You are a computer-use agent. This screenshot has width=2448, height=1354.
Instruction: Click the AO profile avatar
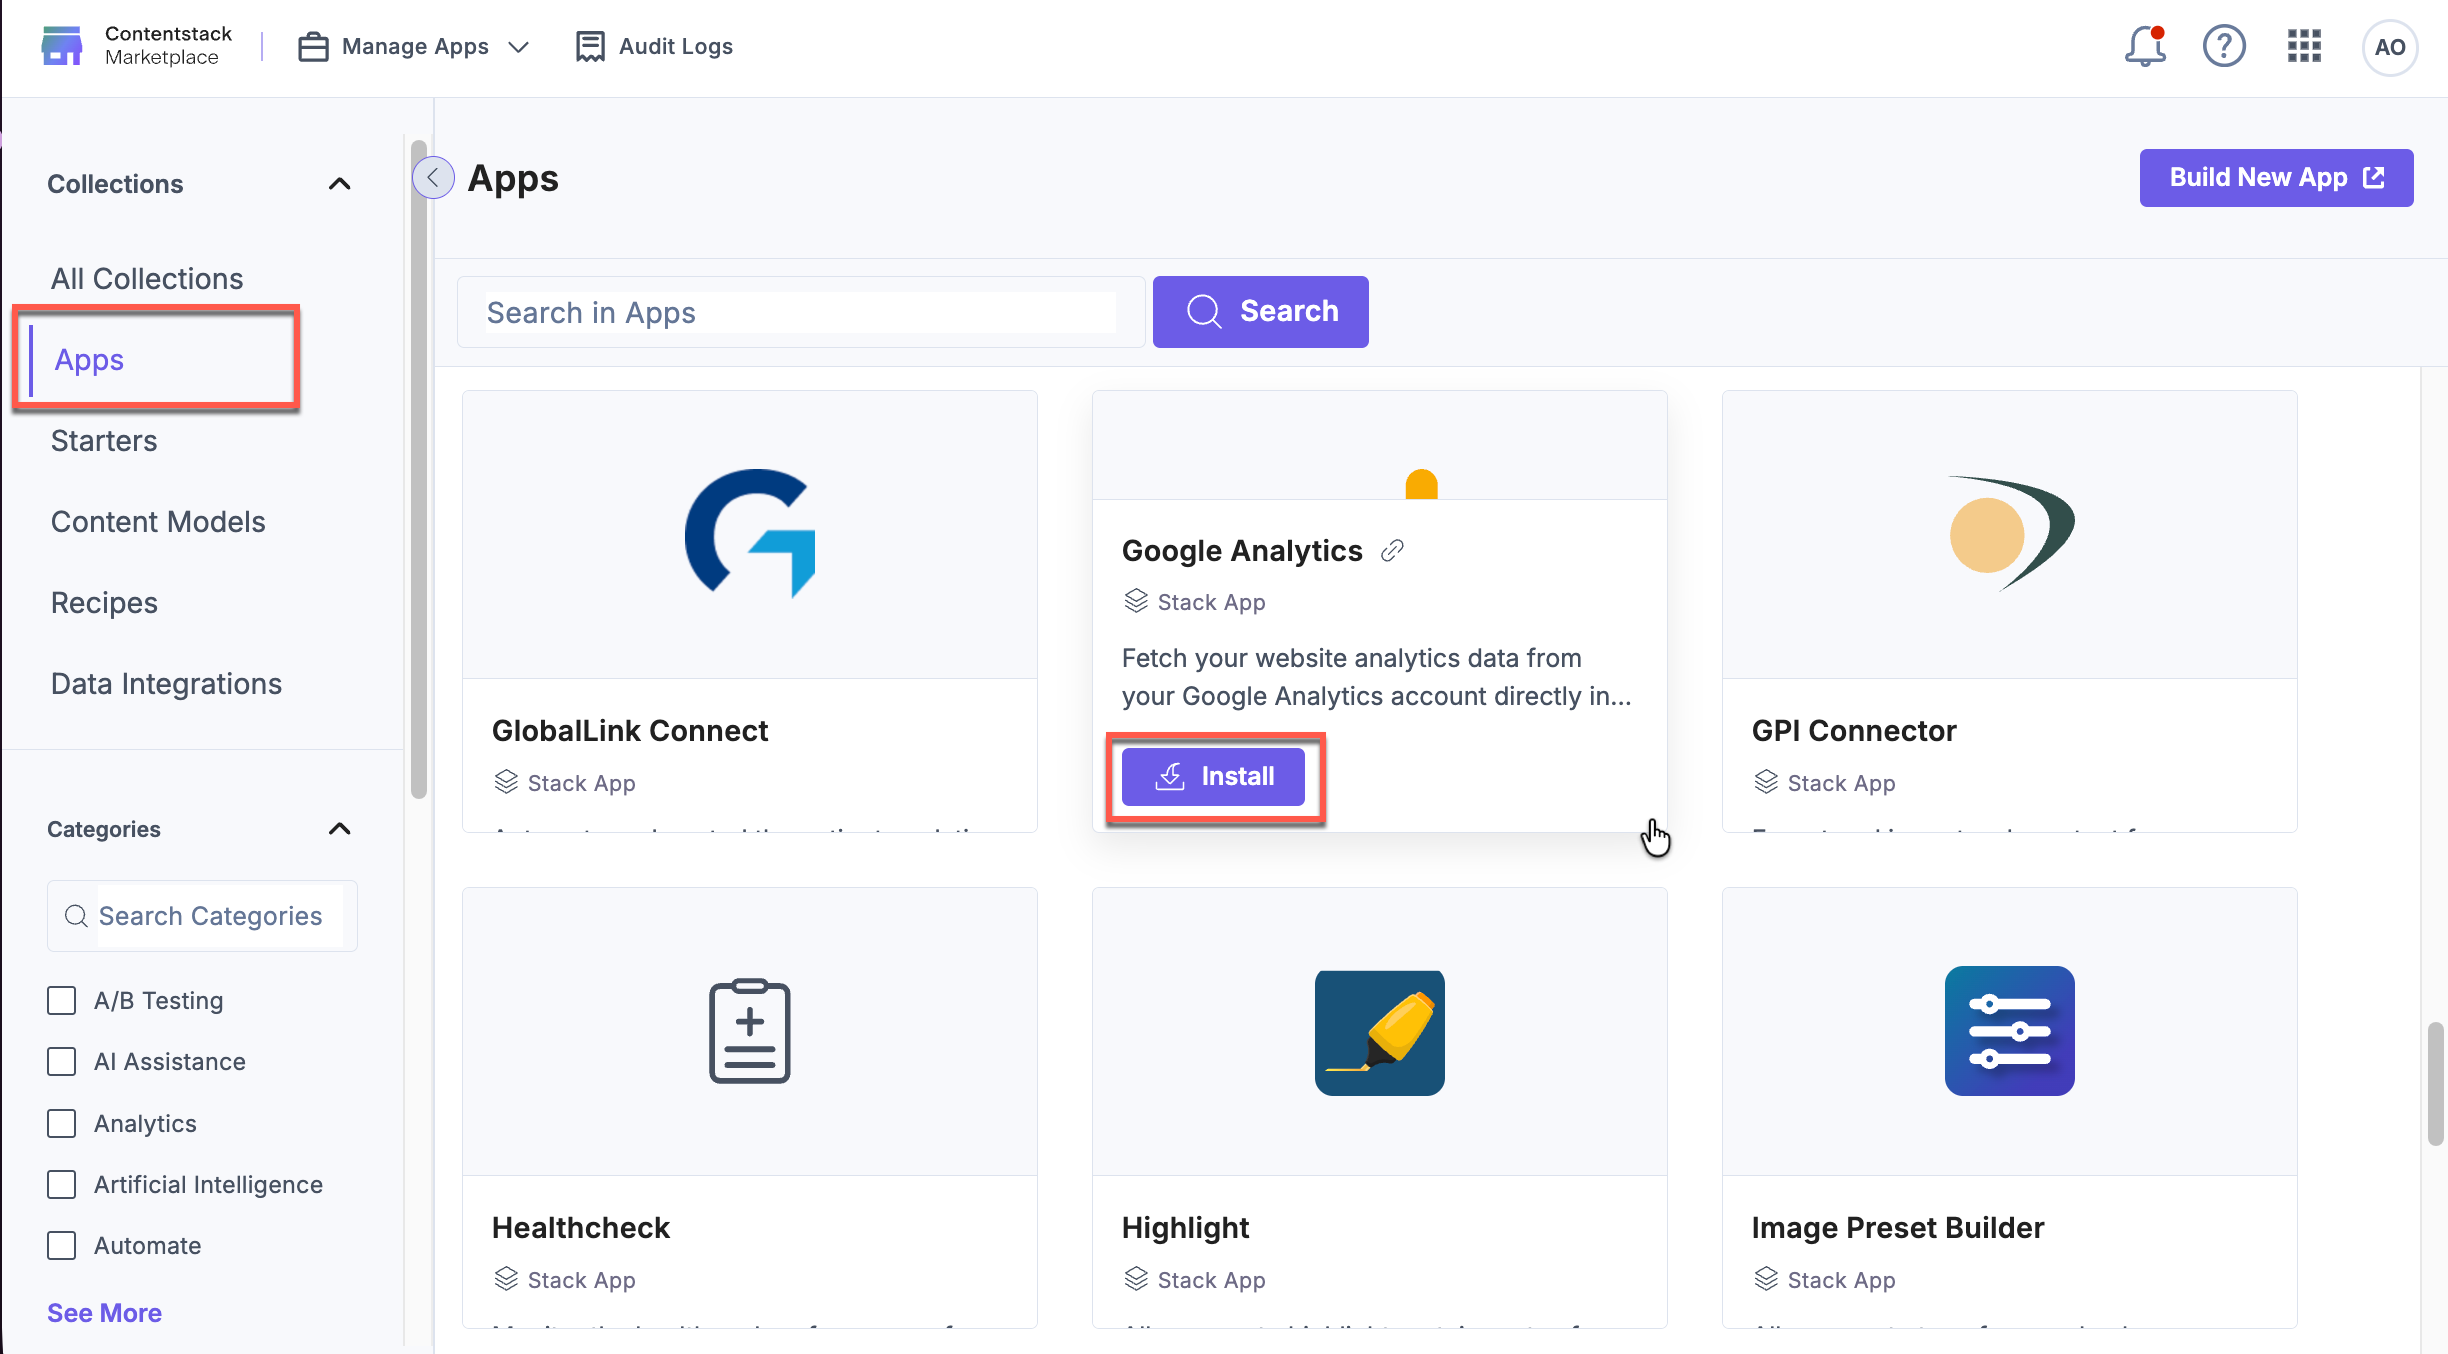click(2390, 47)
